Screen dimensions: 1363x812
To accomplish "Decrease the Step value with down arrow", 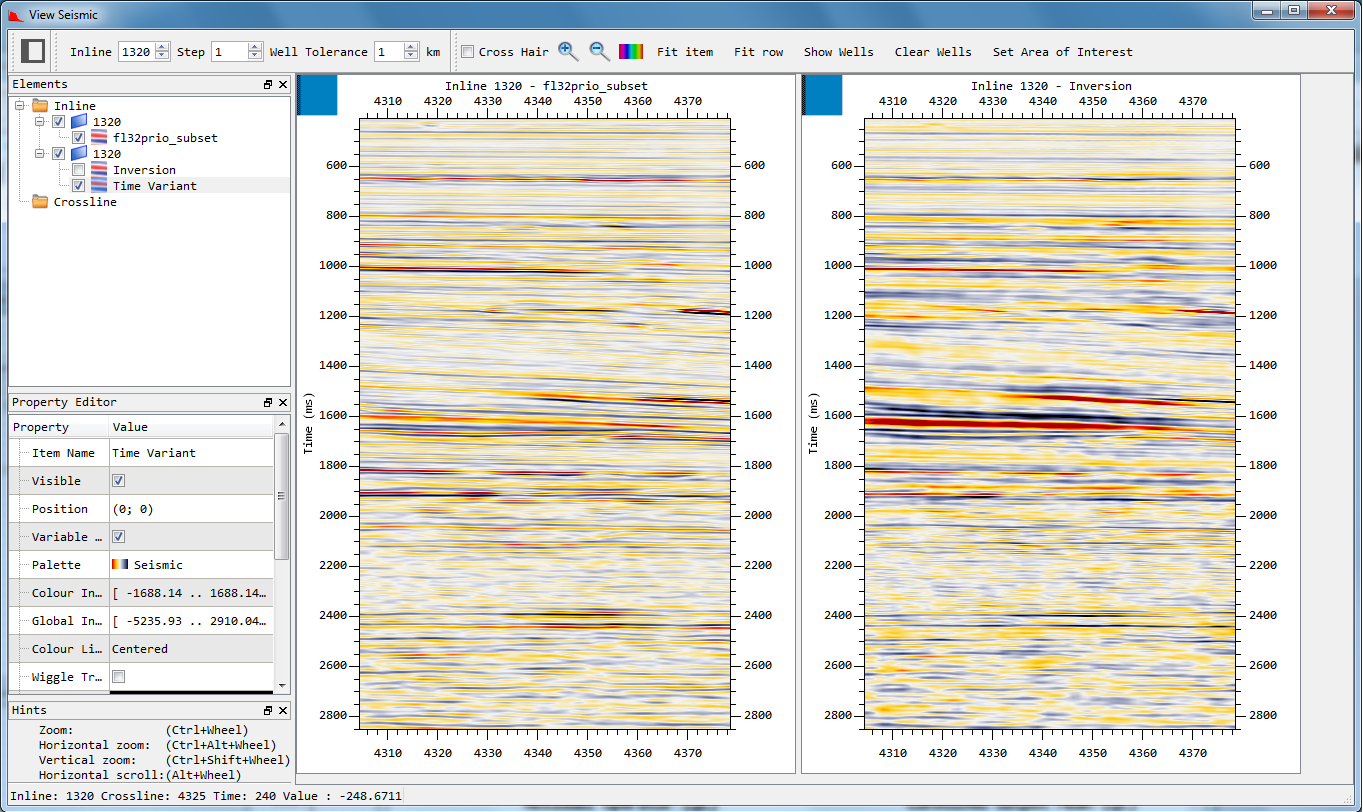I will coord(255,57).
